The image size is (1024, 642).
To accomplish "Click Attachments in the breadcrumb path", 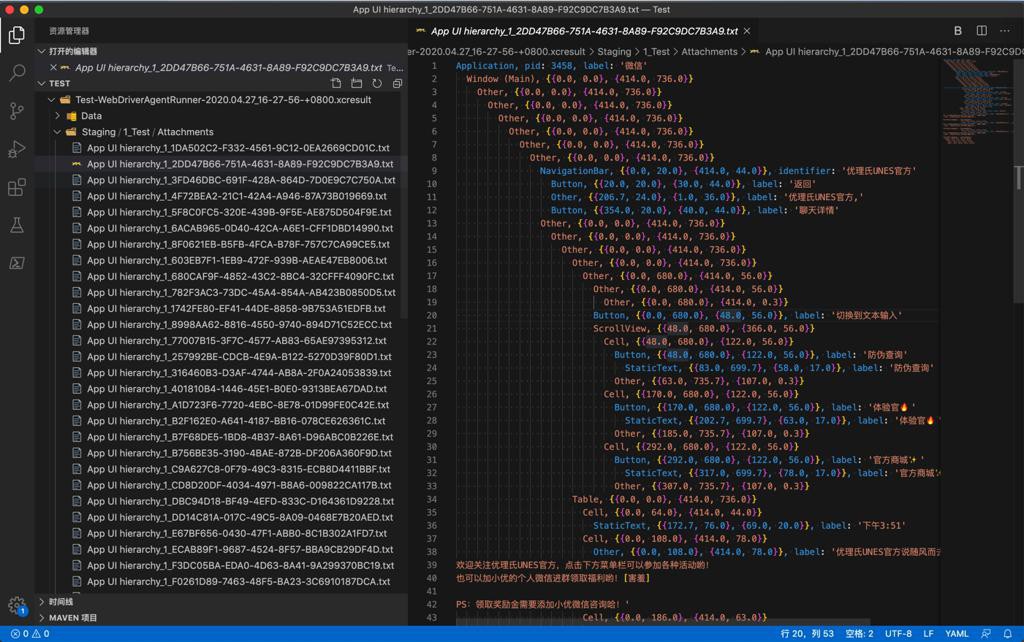I will (709, 52).
